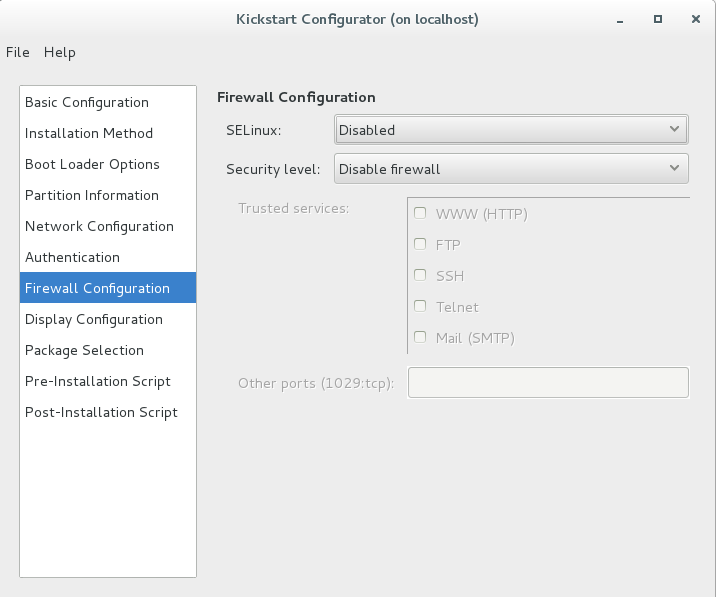This screenshot has height=597, width=716.
Task: Toggle the Telnet checkbox
Action: pyautogui.click(x=420, y=306)
